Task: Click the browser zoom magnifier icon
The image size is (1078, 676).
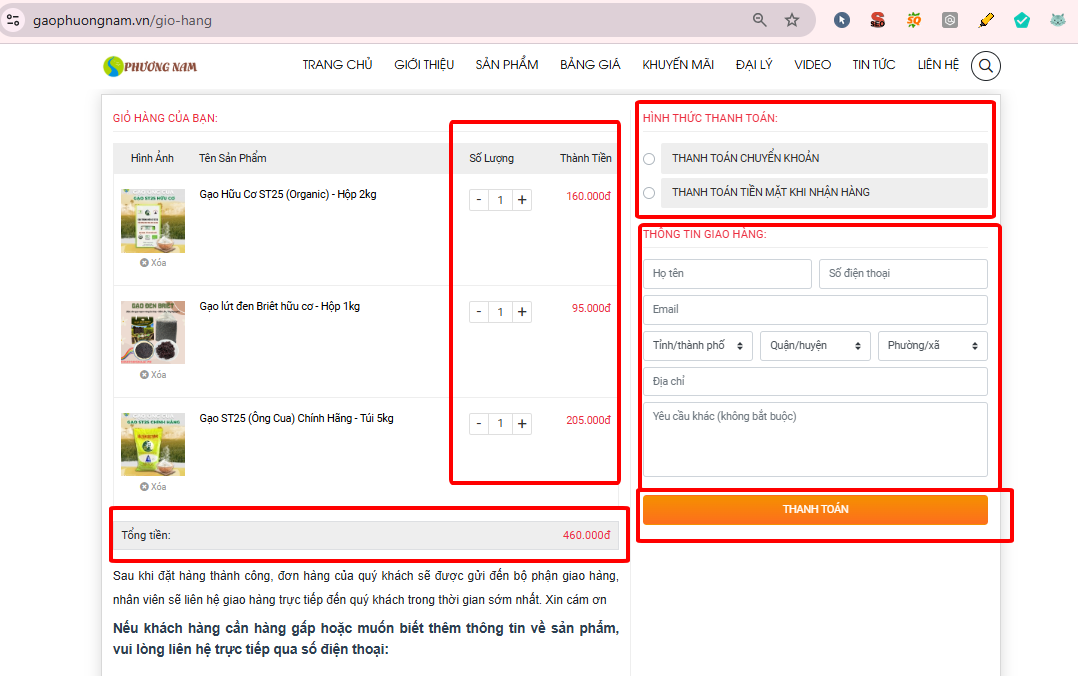Action: tap(760, 20)
